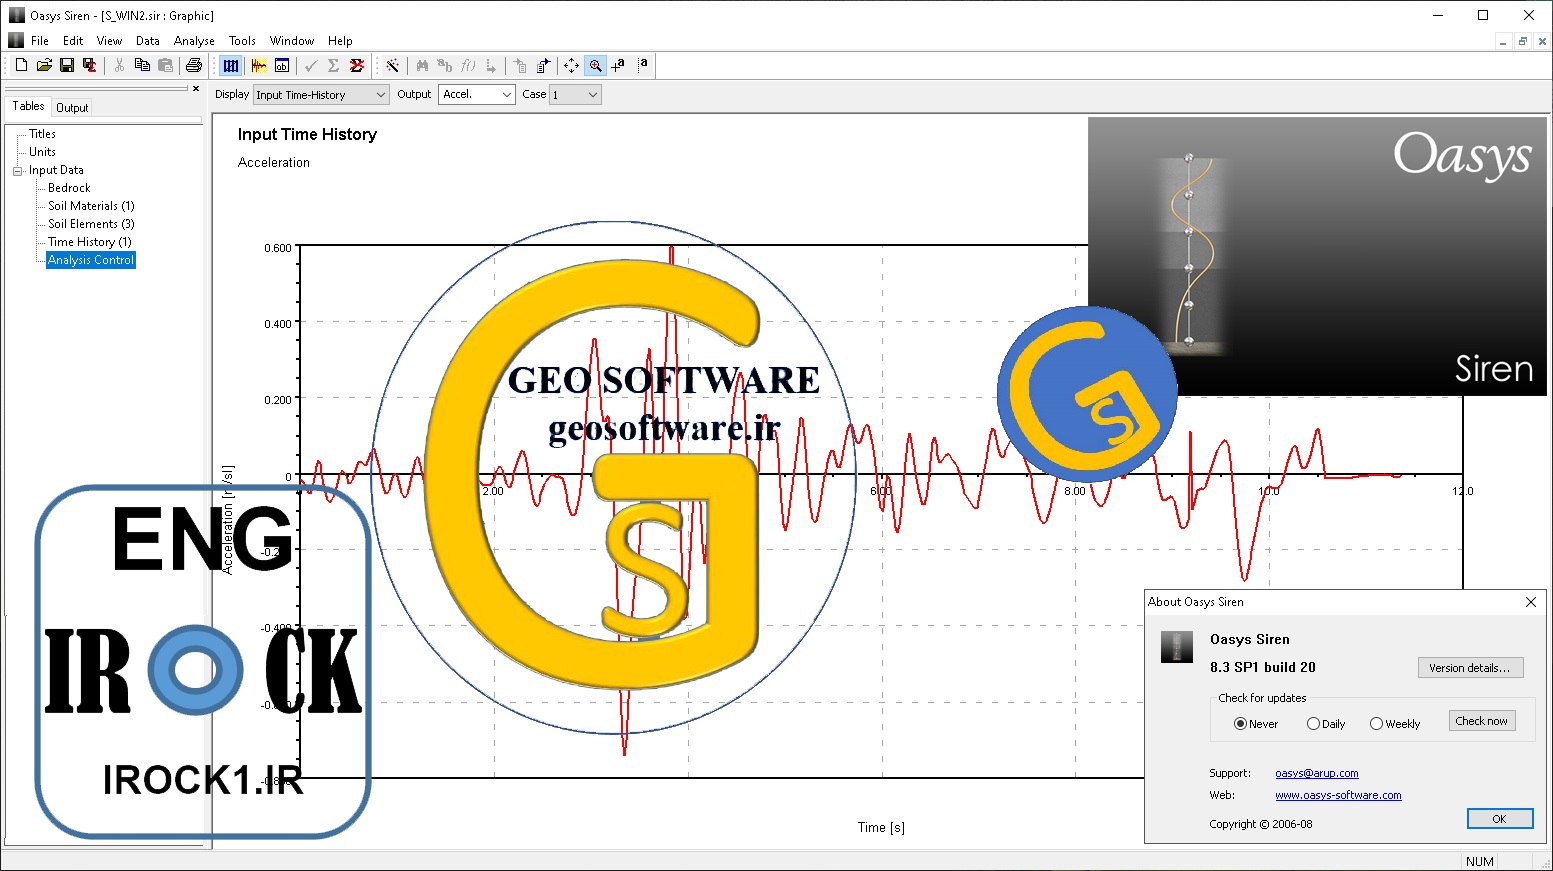Save the file with the floppy disk icon
The image size is (1553, 871).
[x=67, y=65]
